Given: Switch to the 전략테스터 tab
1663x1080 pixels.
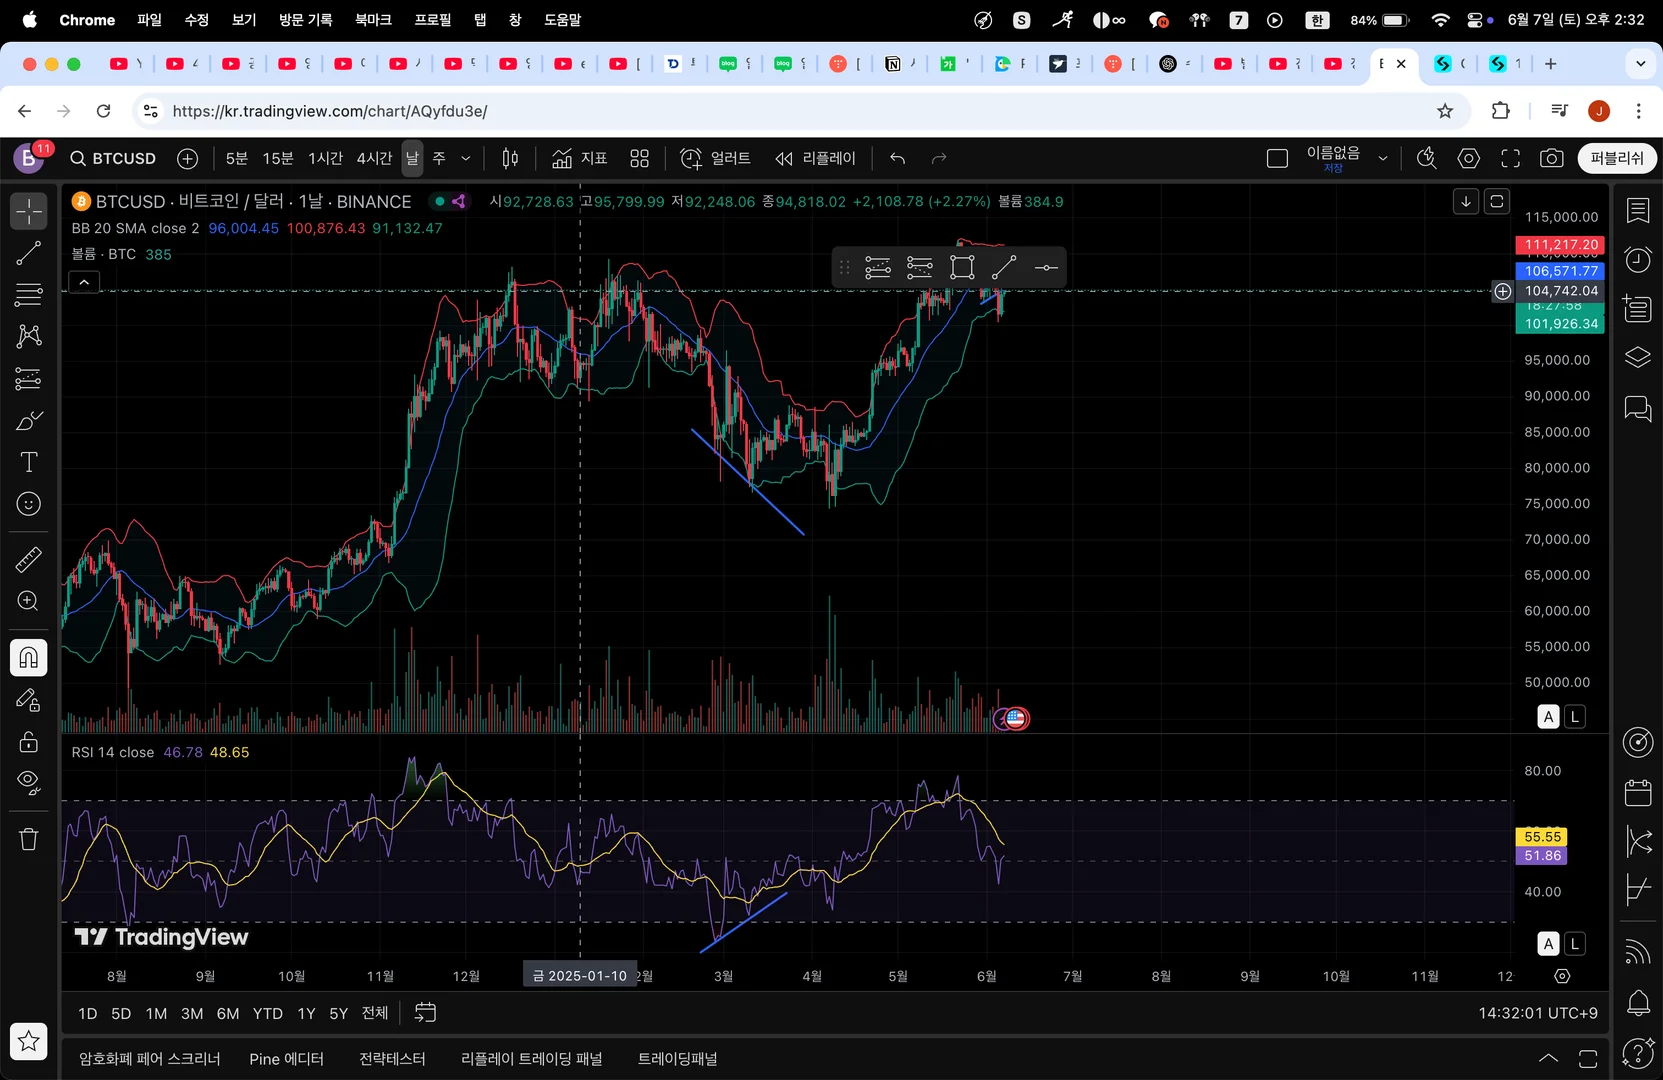Looking at the screenshot, I should pos(392,1059).
